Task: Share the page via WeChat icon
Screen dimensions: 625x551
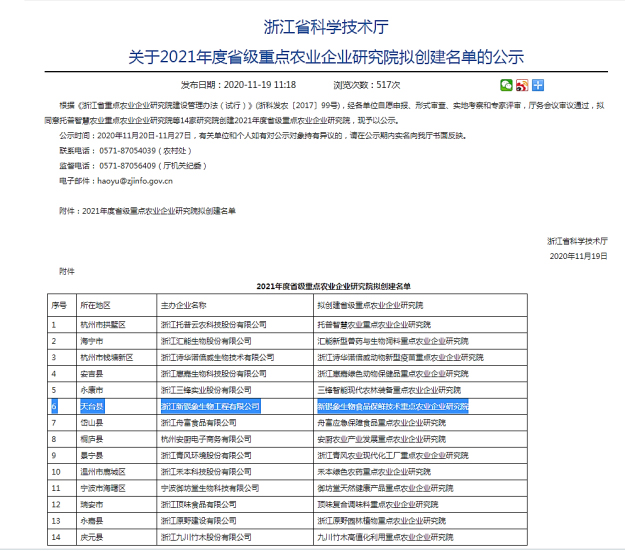Action: (507, 85)
